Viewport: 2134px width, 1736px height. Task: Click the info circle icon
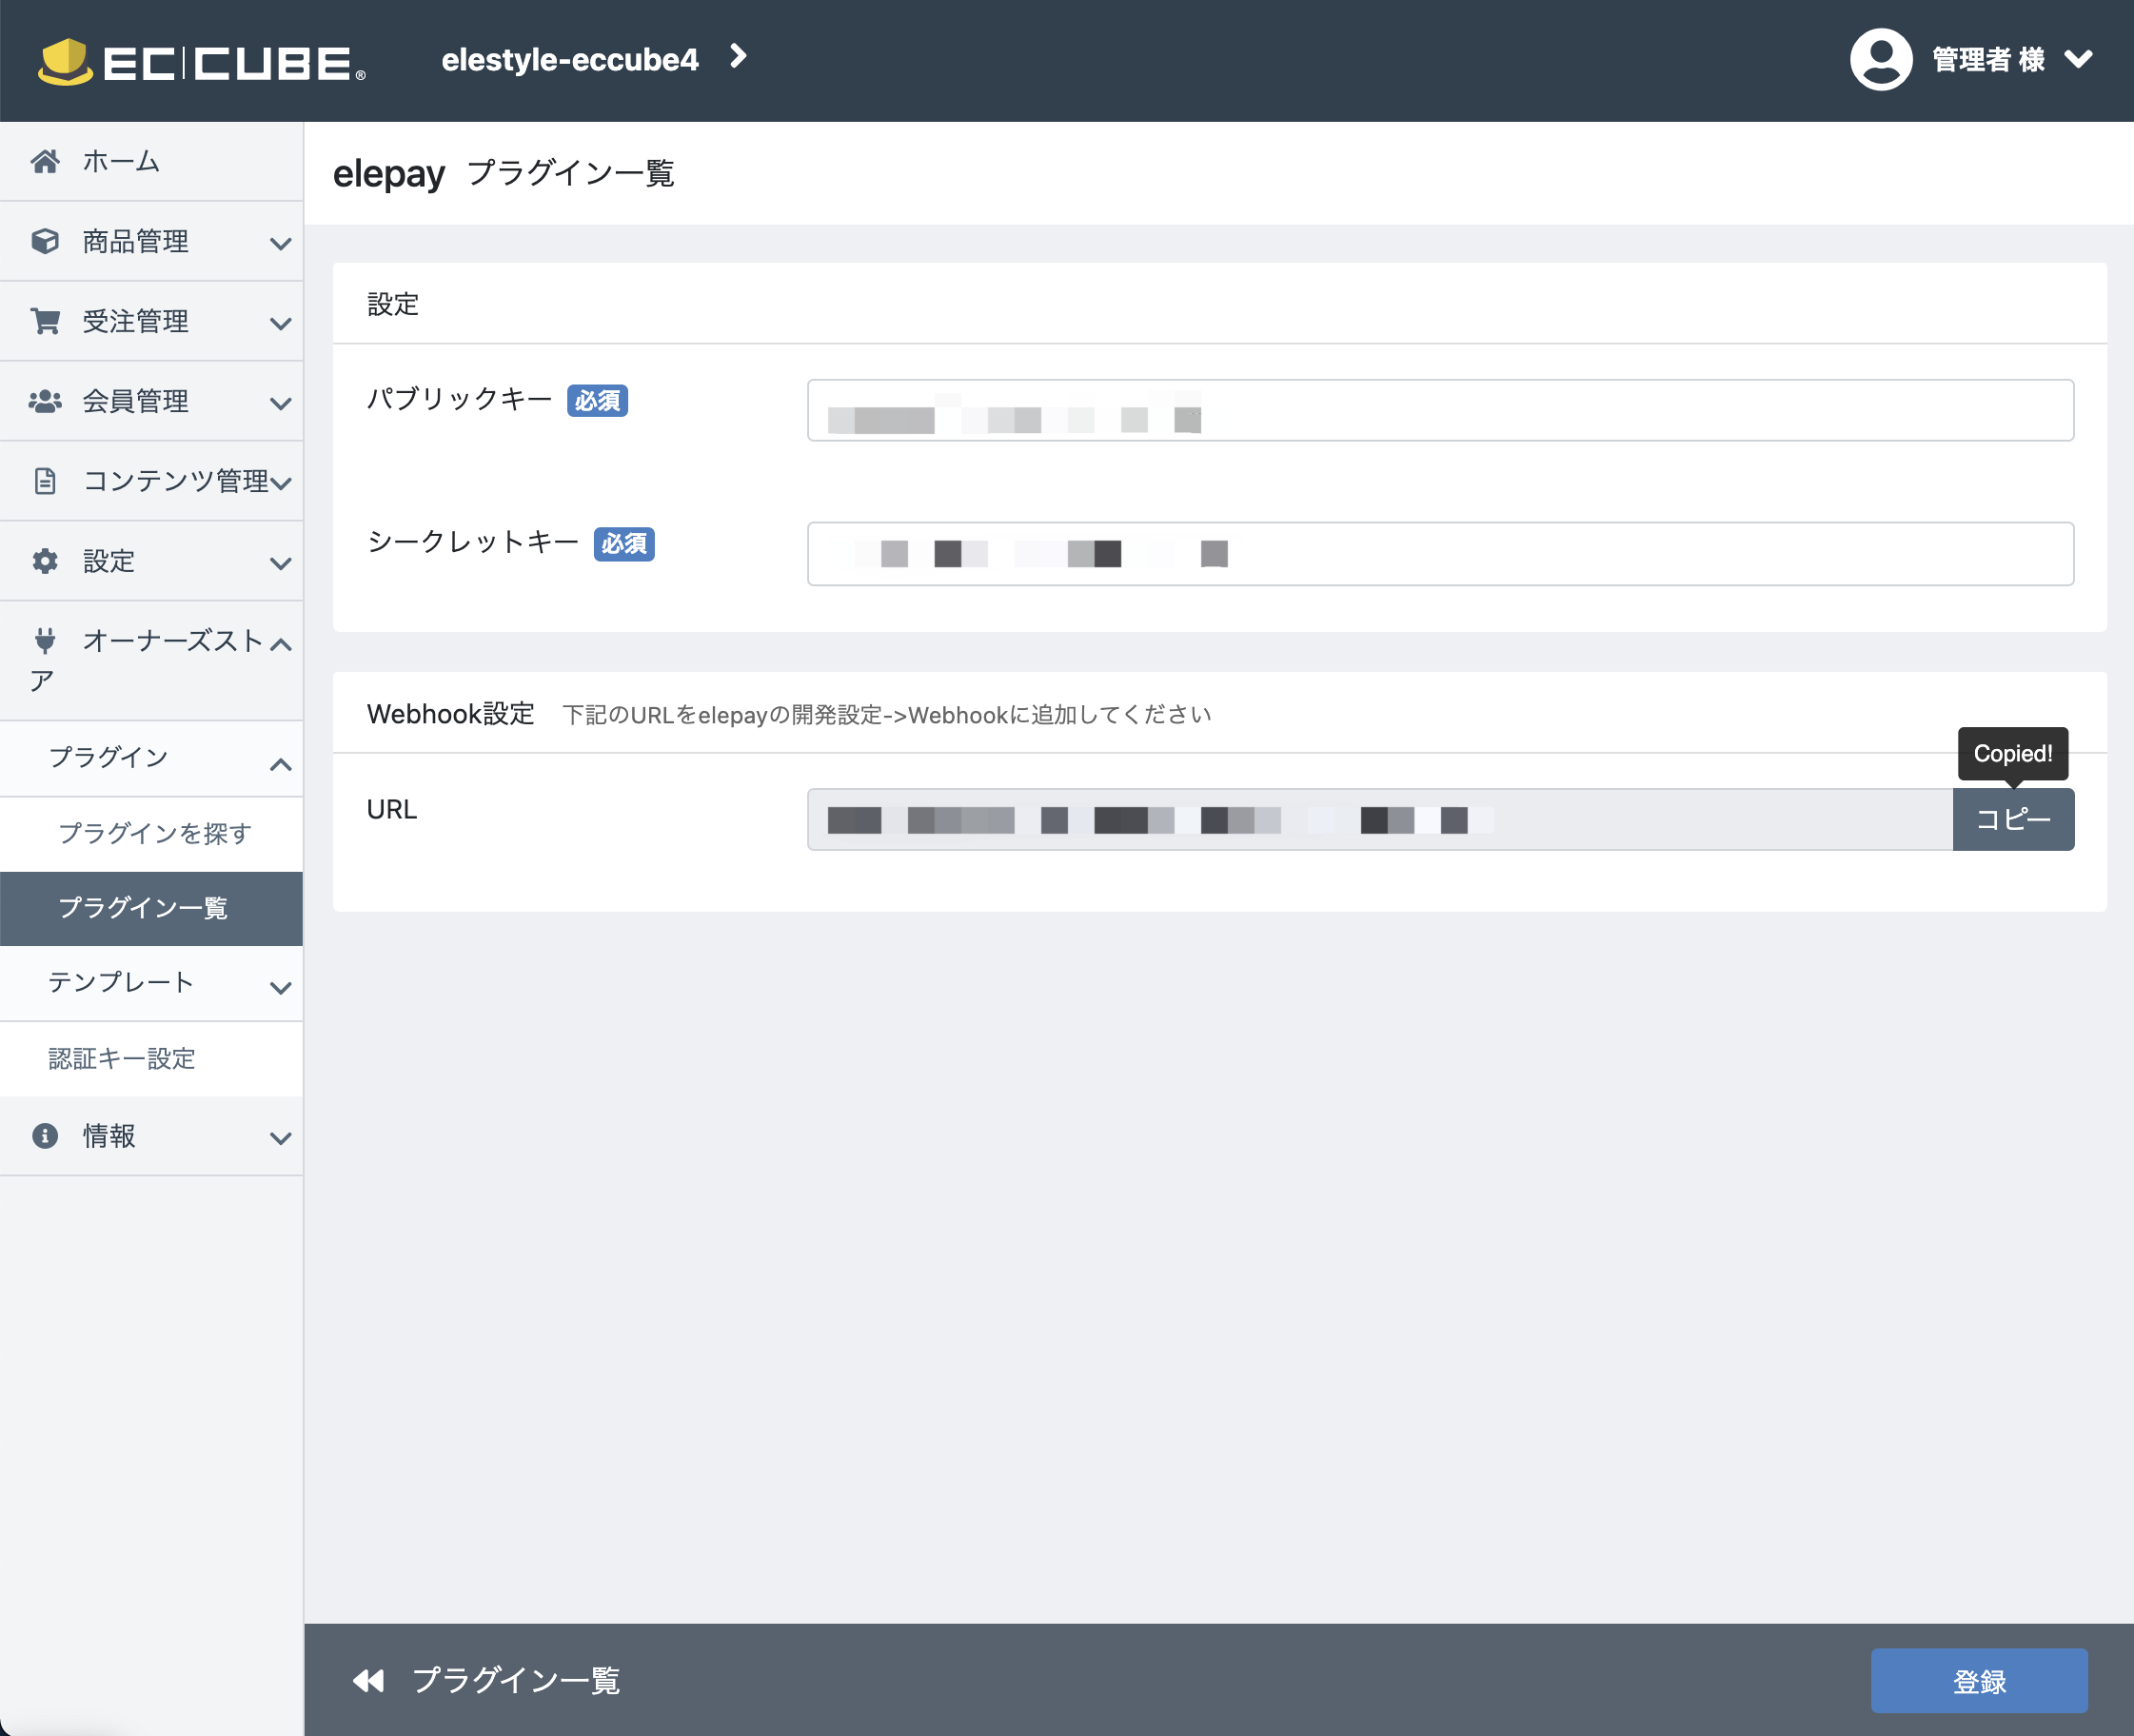coord(45,1136)
